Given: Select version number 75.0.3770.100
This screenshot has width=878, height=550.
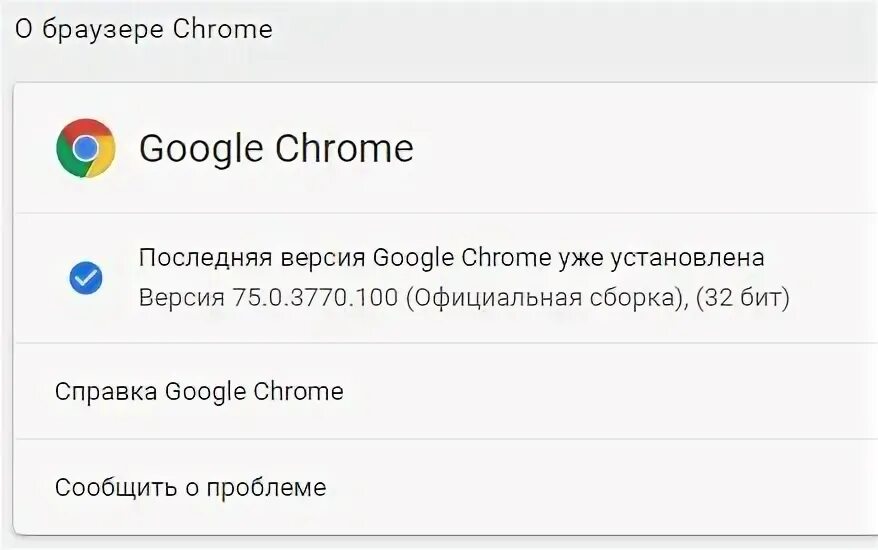Looking at the screenshot, I should [315, 297].
